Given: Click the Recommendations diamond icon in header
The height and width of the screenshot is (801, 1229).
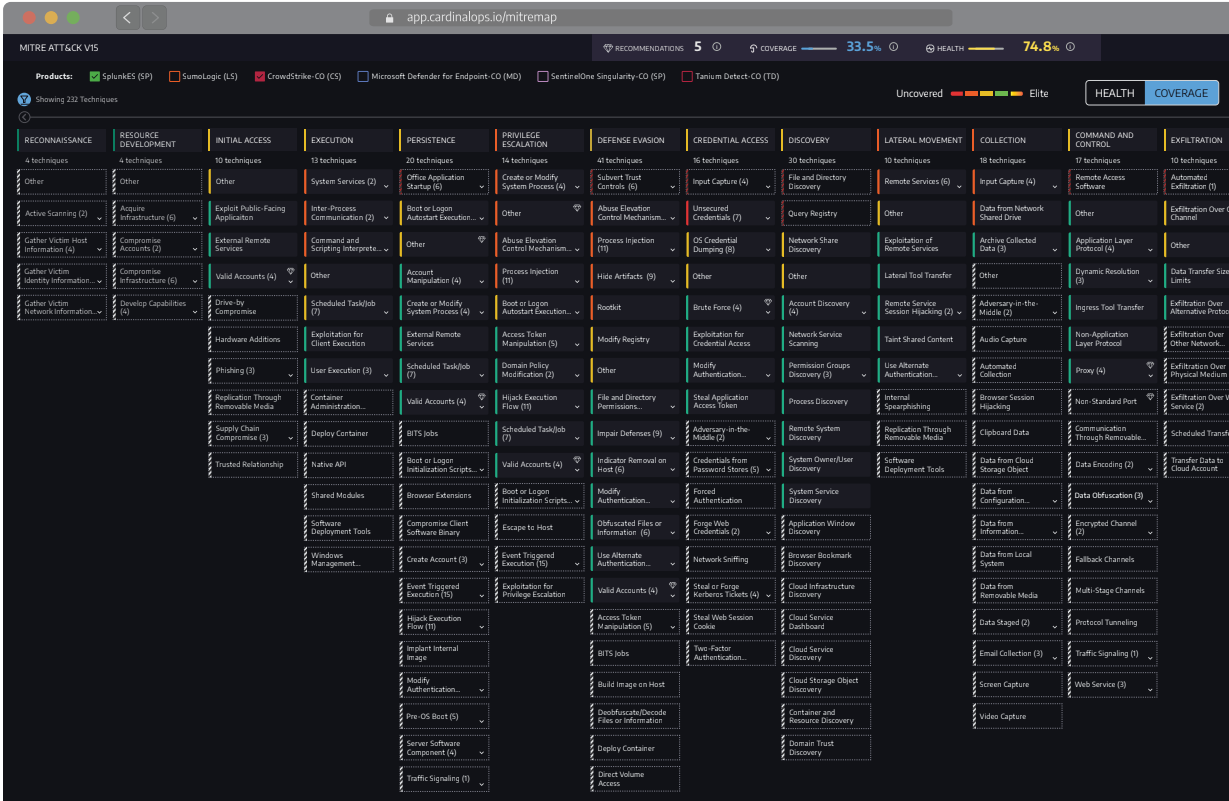Looking at the screenshot, I should coord(608,48).
